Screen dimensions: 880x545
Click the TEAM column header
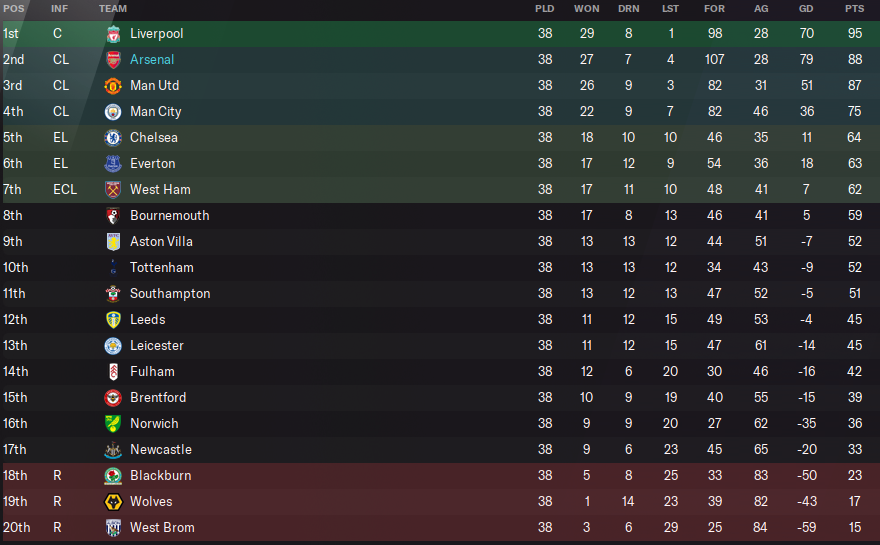point(113,9)
